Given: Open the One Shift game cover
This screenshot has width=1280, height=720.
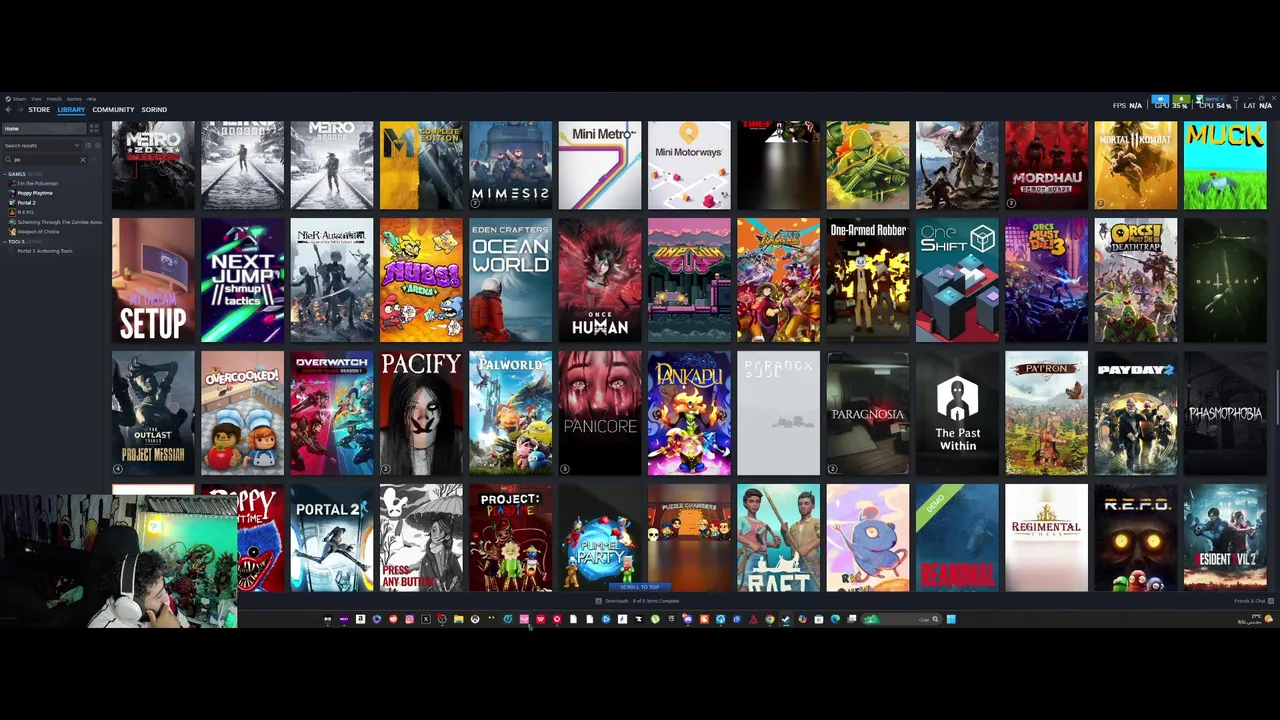Looking at the screenshot, I should tap(957, 280).
